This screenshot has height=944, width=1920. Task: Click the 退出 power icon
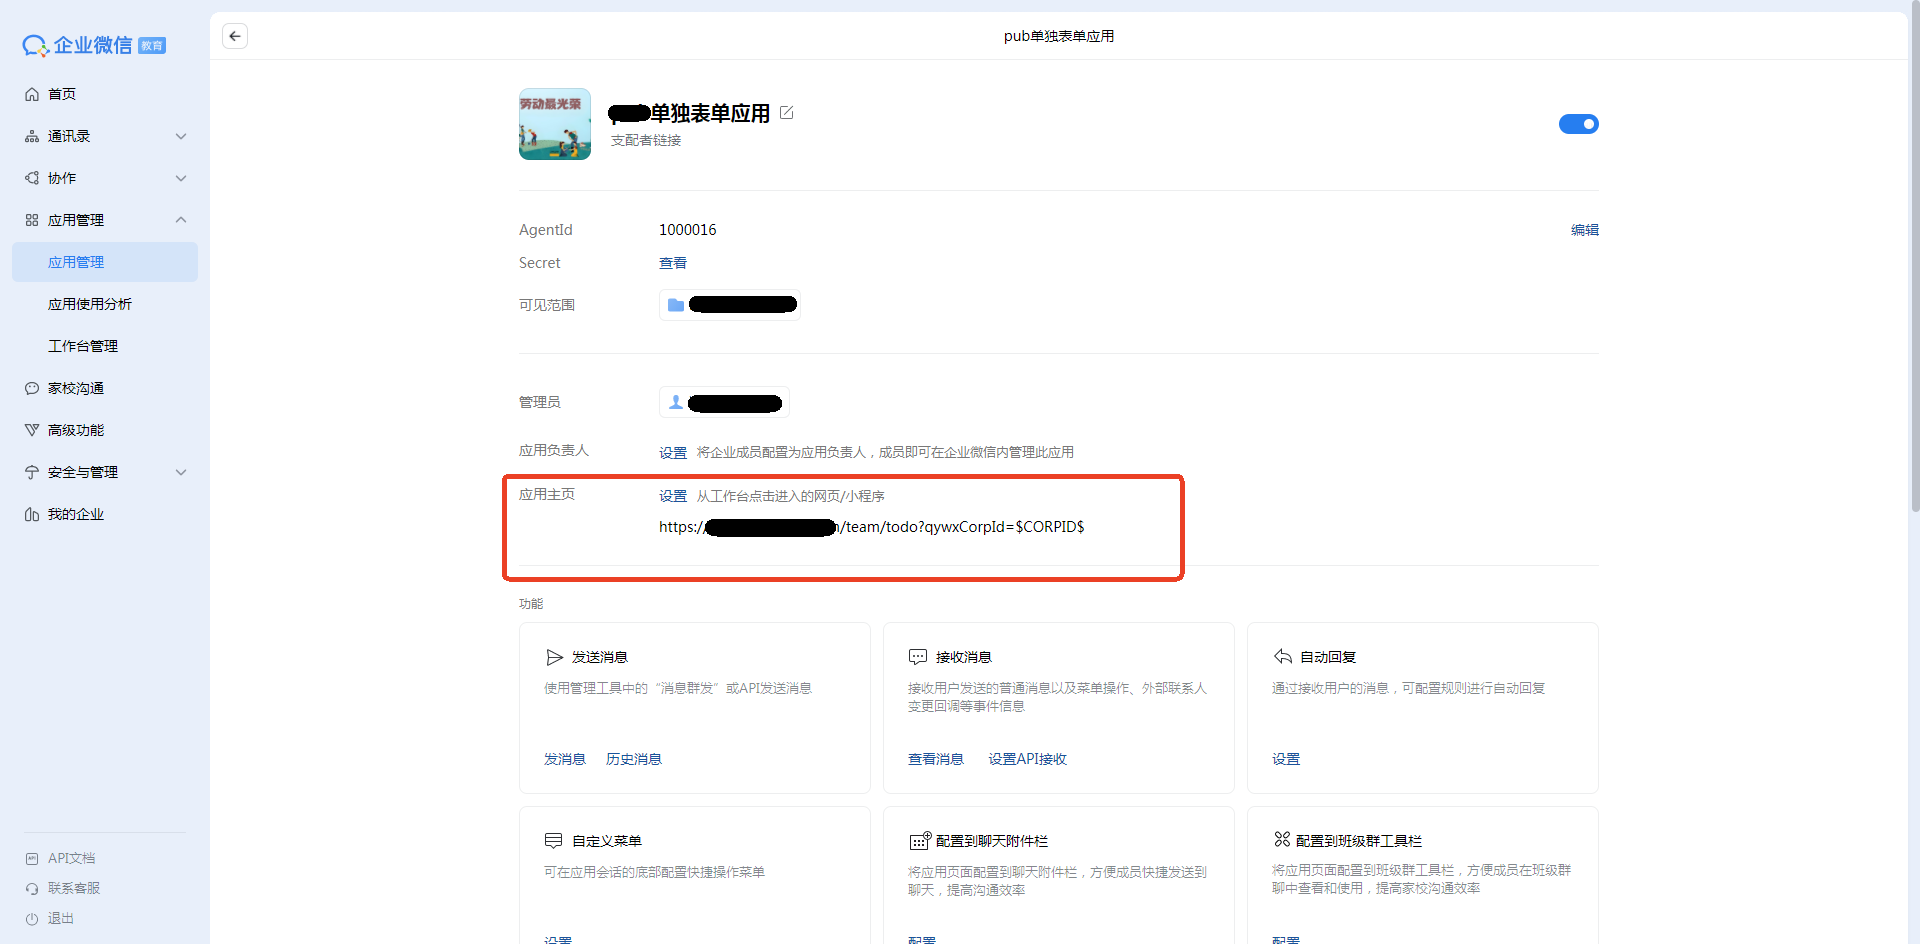[32, 918]
